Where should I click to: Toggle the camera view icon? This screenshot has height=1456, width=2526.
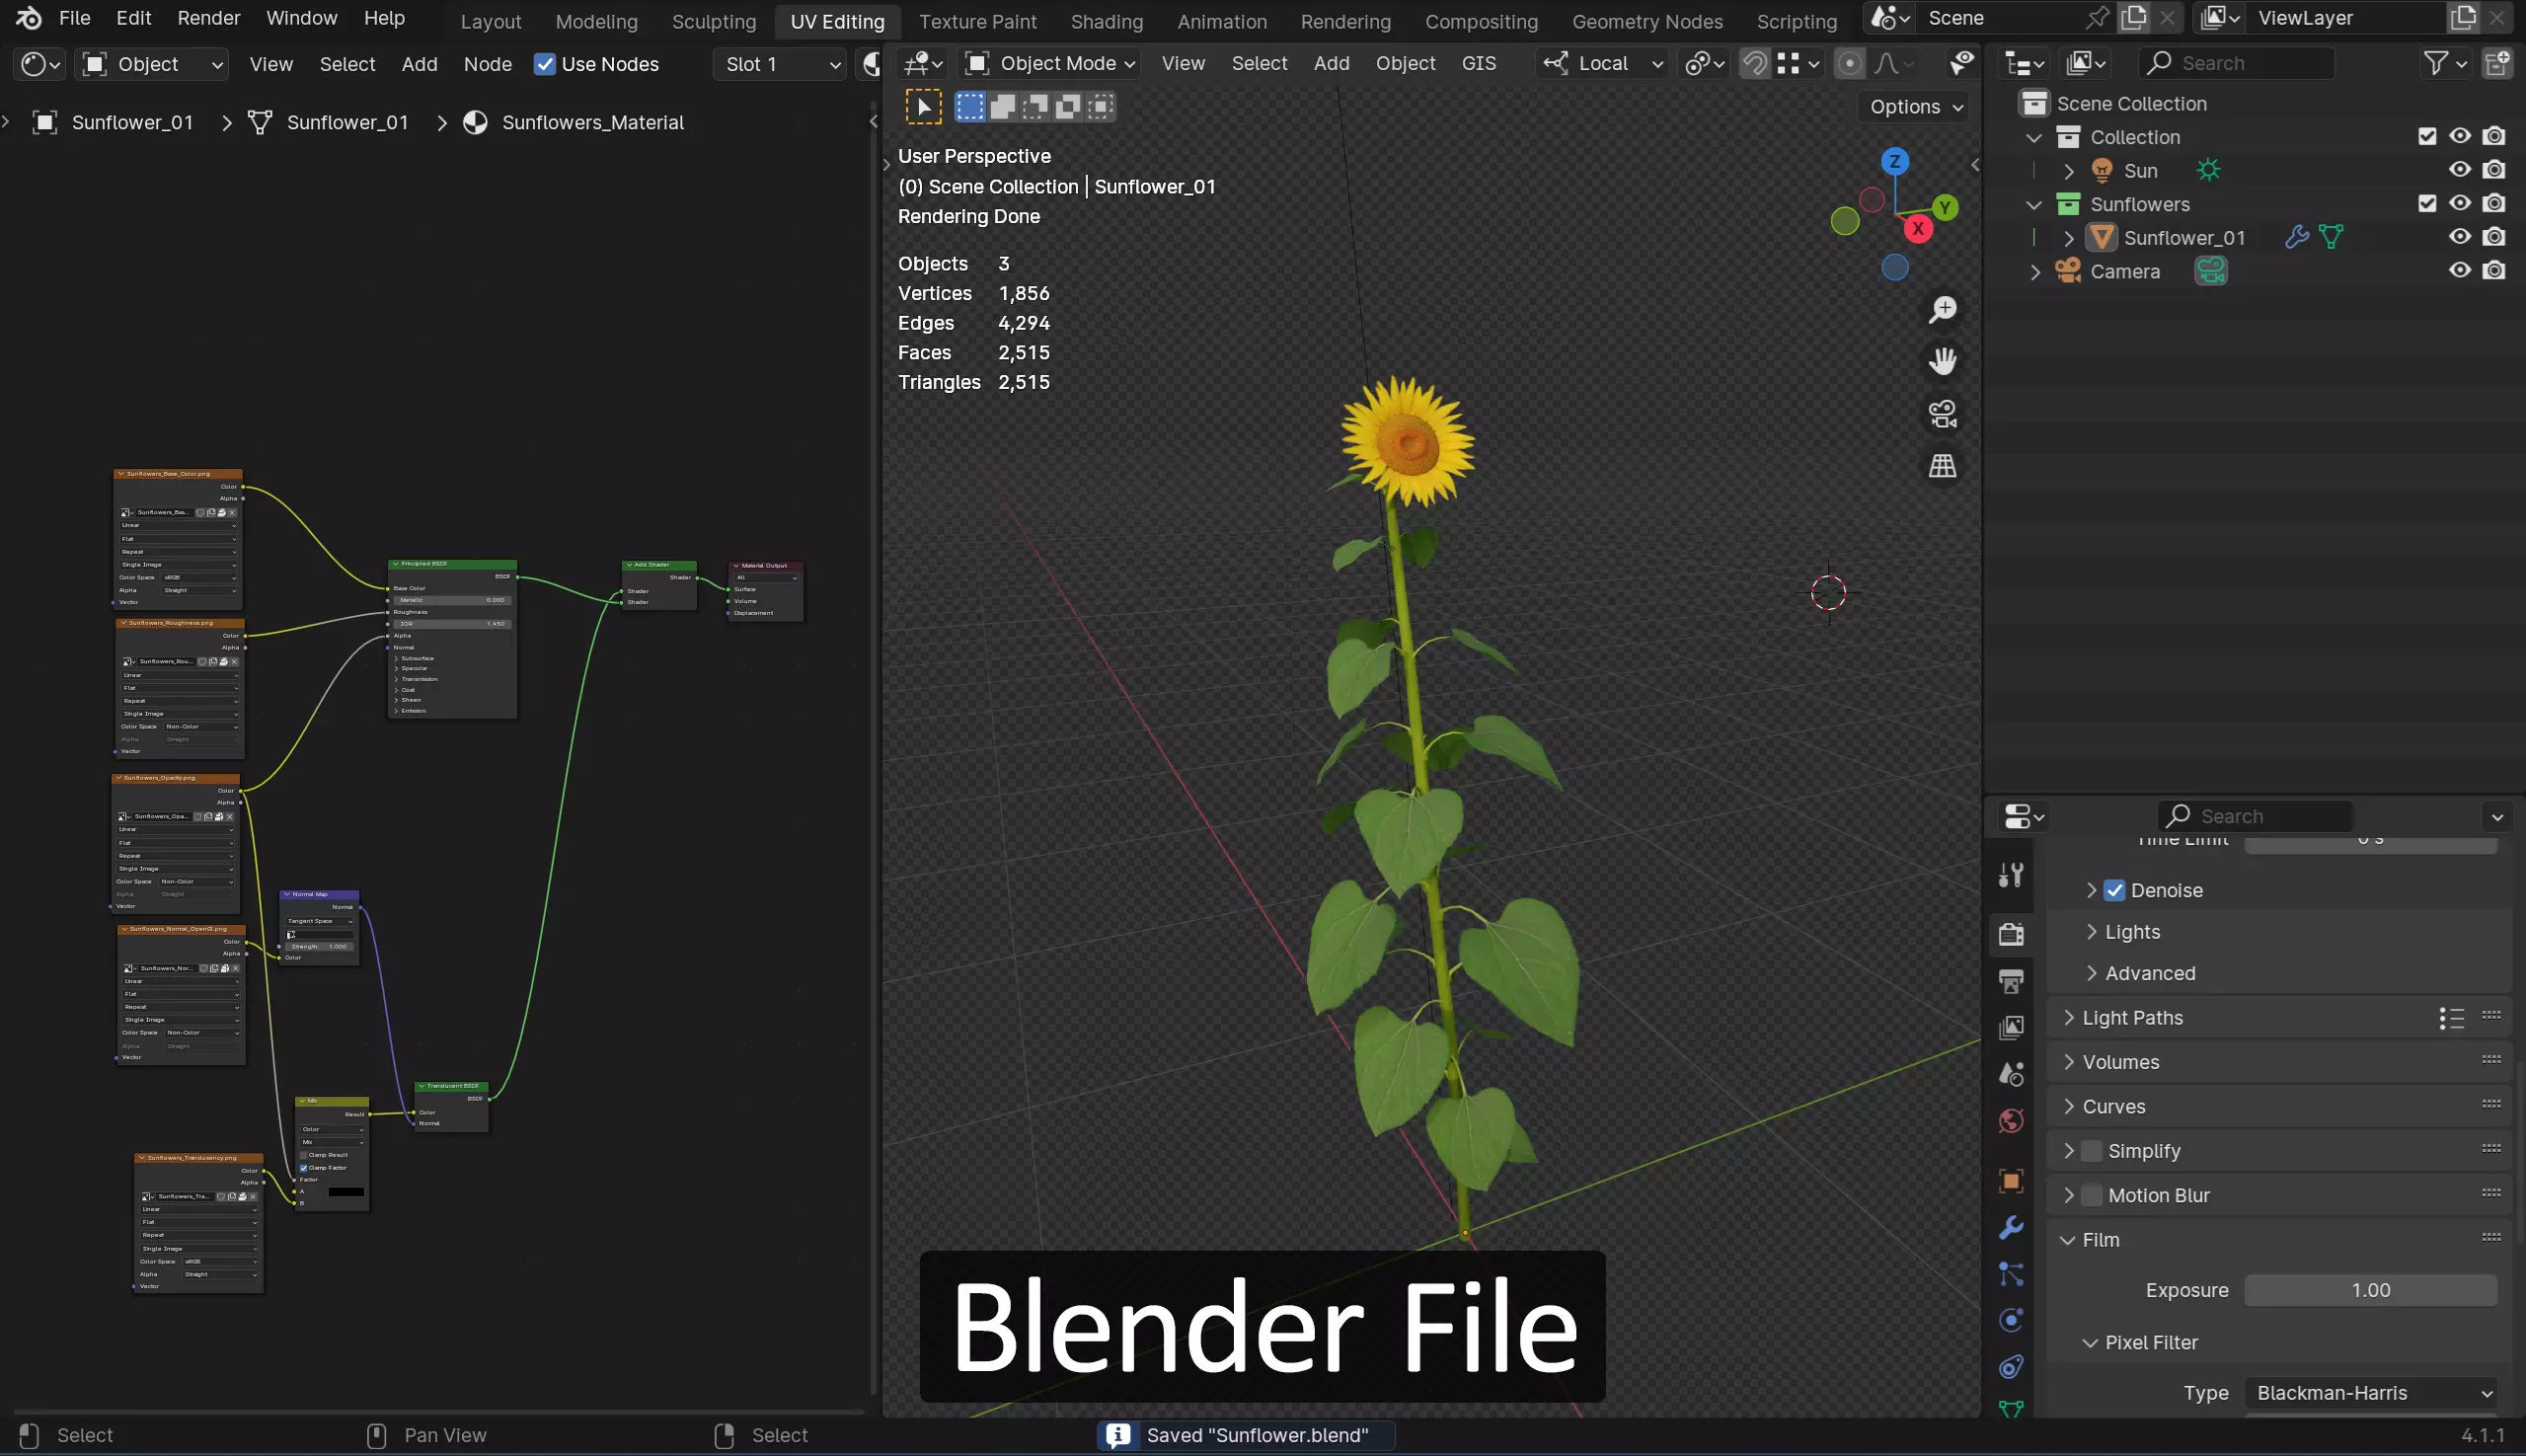pos(1942,414)
